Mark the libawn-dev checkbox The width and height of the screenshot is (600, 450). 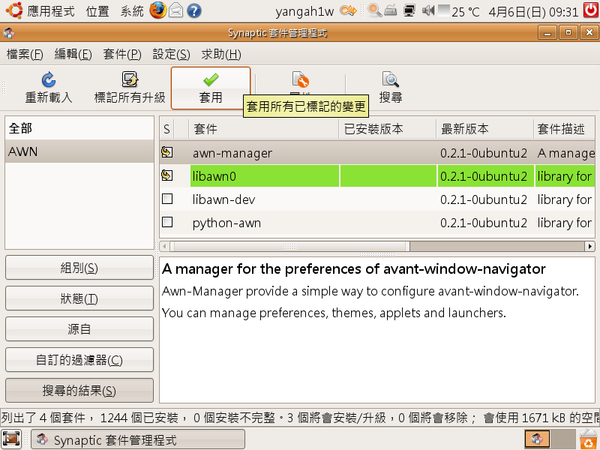(x=167, y=199)
